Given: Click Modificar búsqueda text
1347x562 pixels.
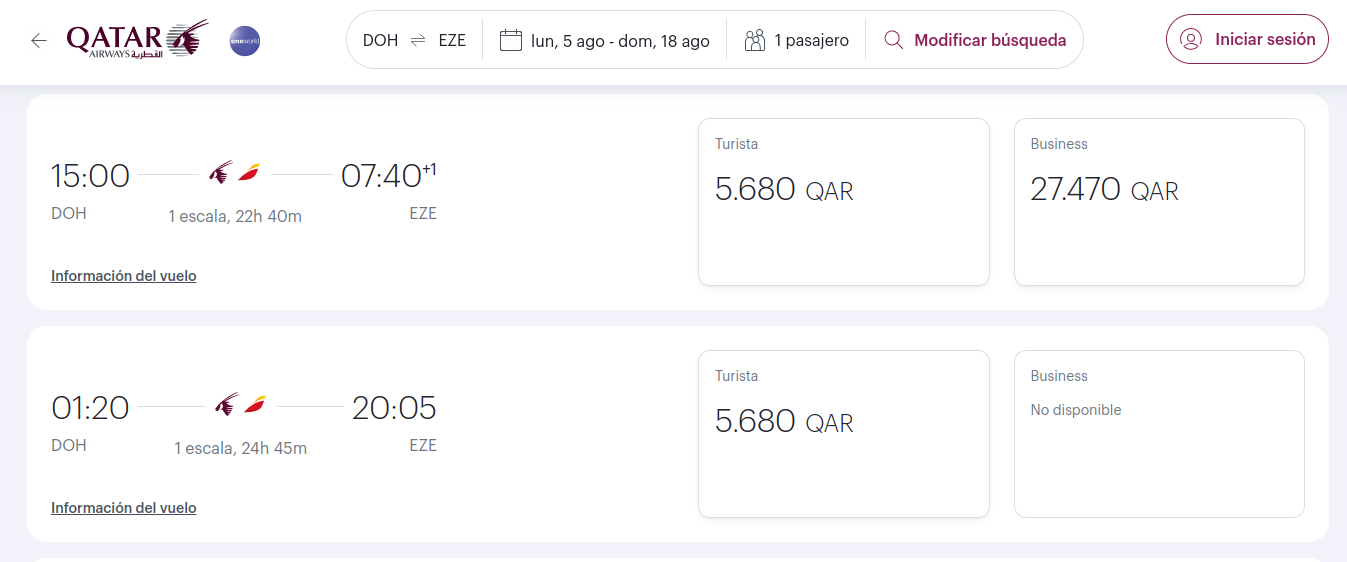Looking at the screenshot, I should point(990,41).
